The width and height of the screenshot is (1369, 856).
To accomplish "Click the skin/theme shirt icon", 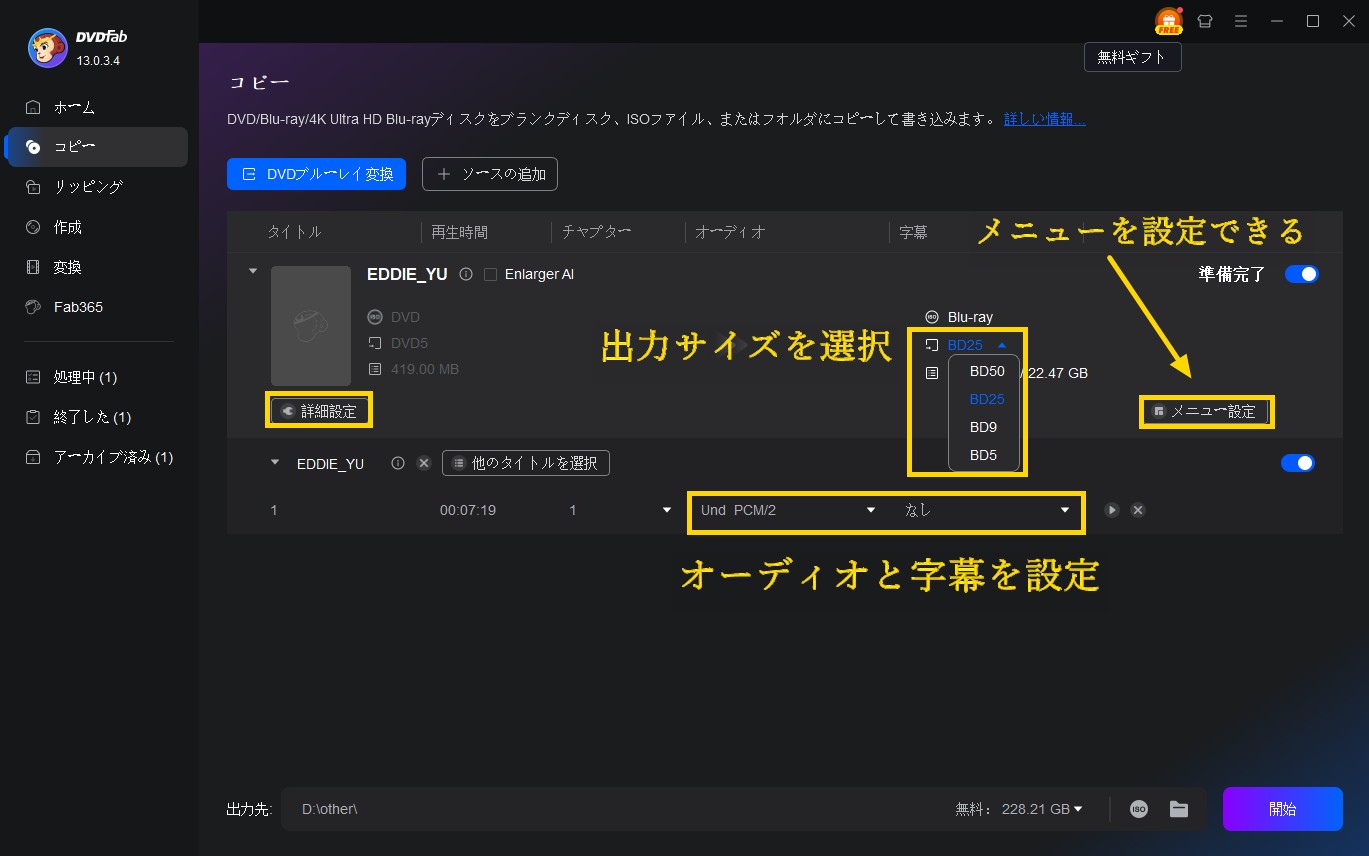I will (1205, 21).
